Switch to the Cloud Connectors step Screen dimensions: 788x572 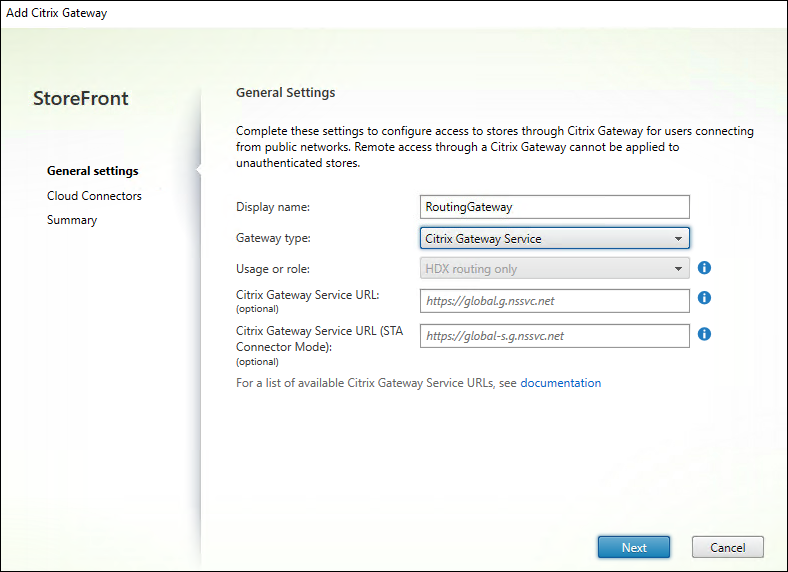click(94, 196)
